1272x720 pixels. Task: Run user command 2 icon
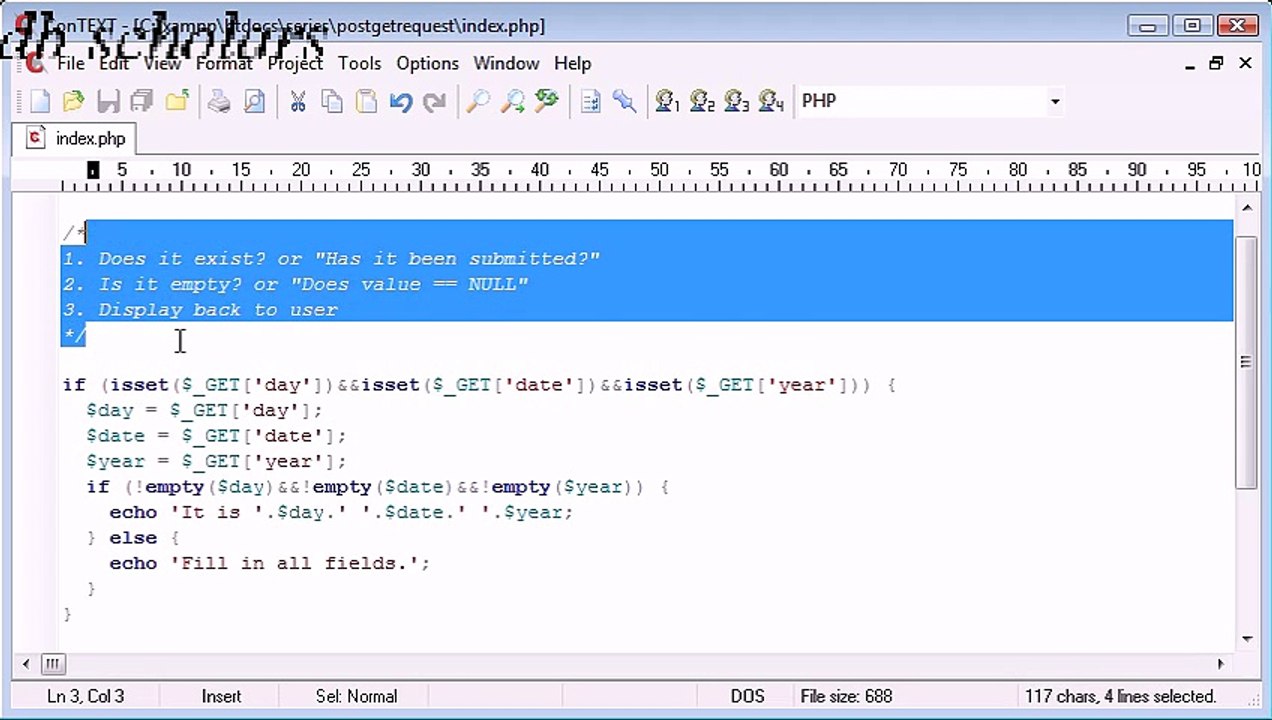702,101
